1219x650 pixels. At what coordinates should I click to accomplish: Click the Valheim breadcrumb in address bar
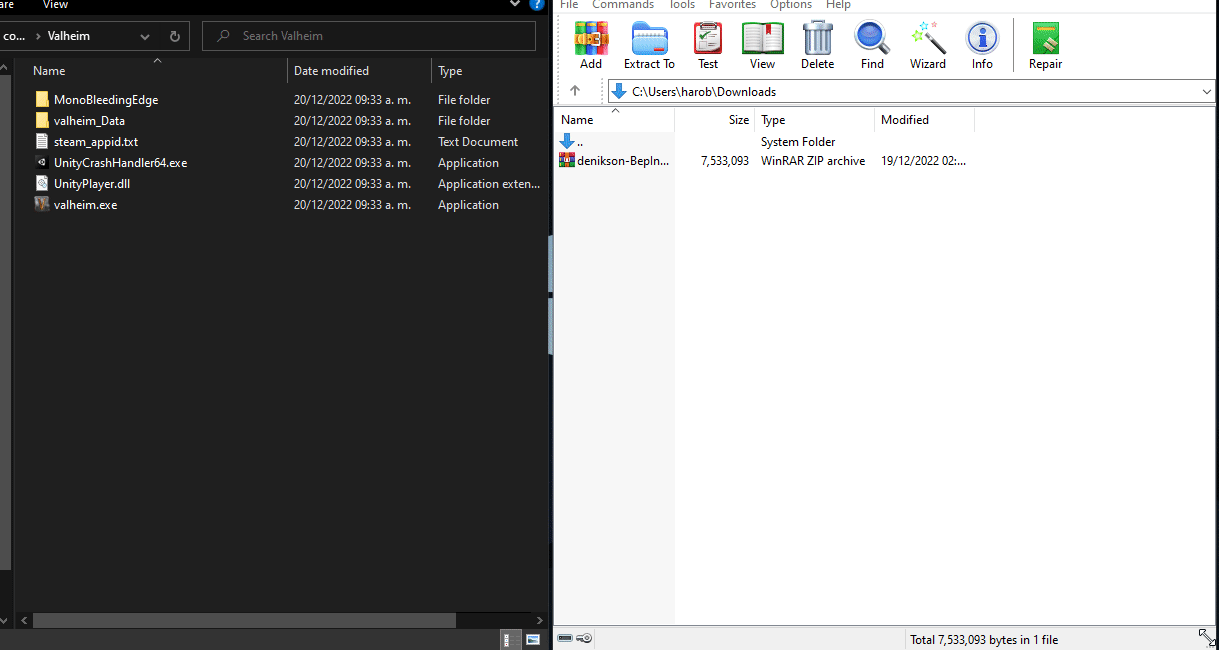[x=69, y=36]
